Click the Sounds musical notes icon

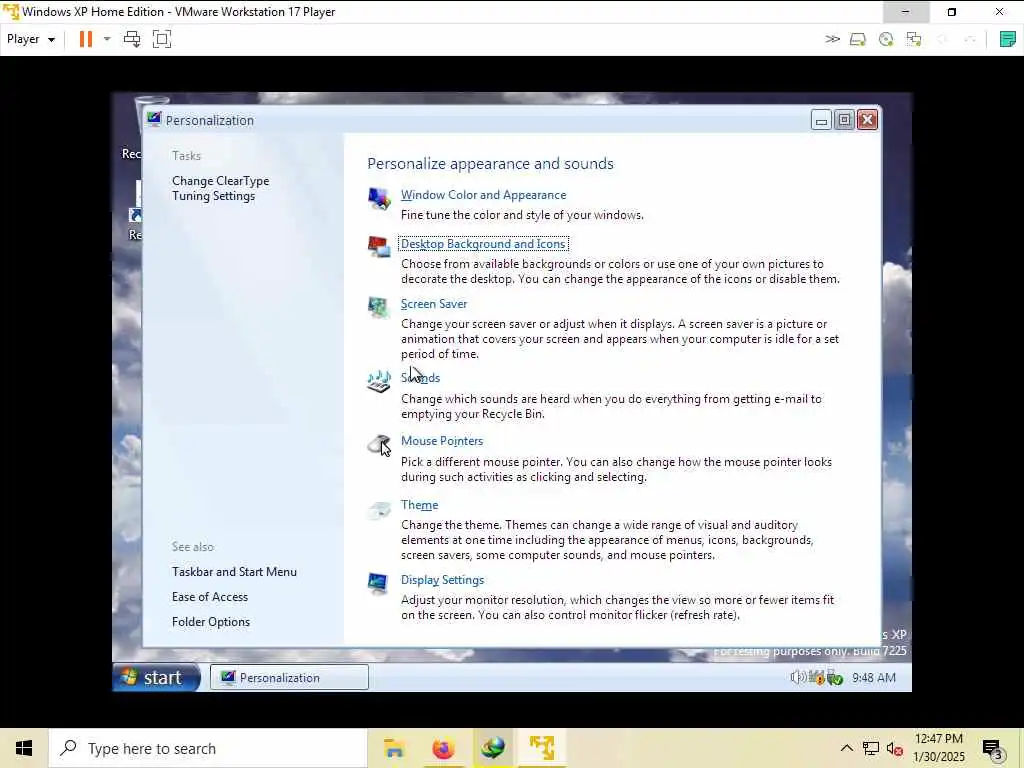tap(379, 381)
